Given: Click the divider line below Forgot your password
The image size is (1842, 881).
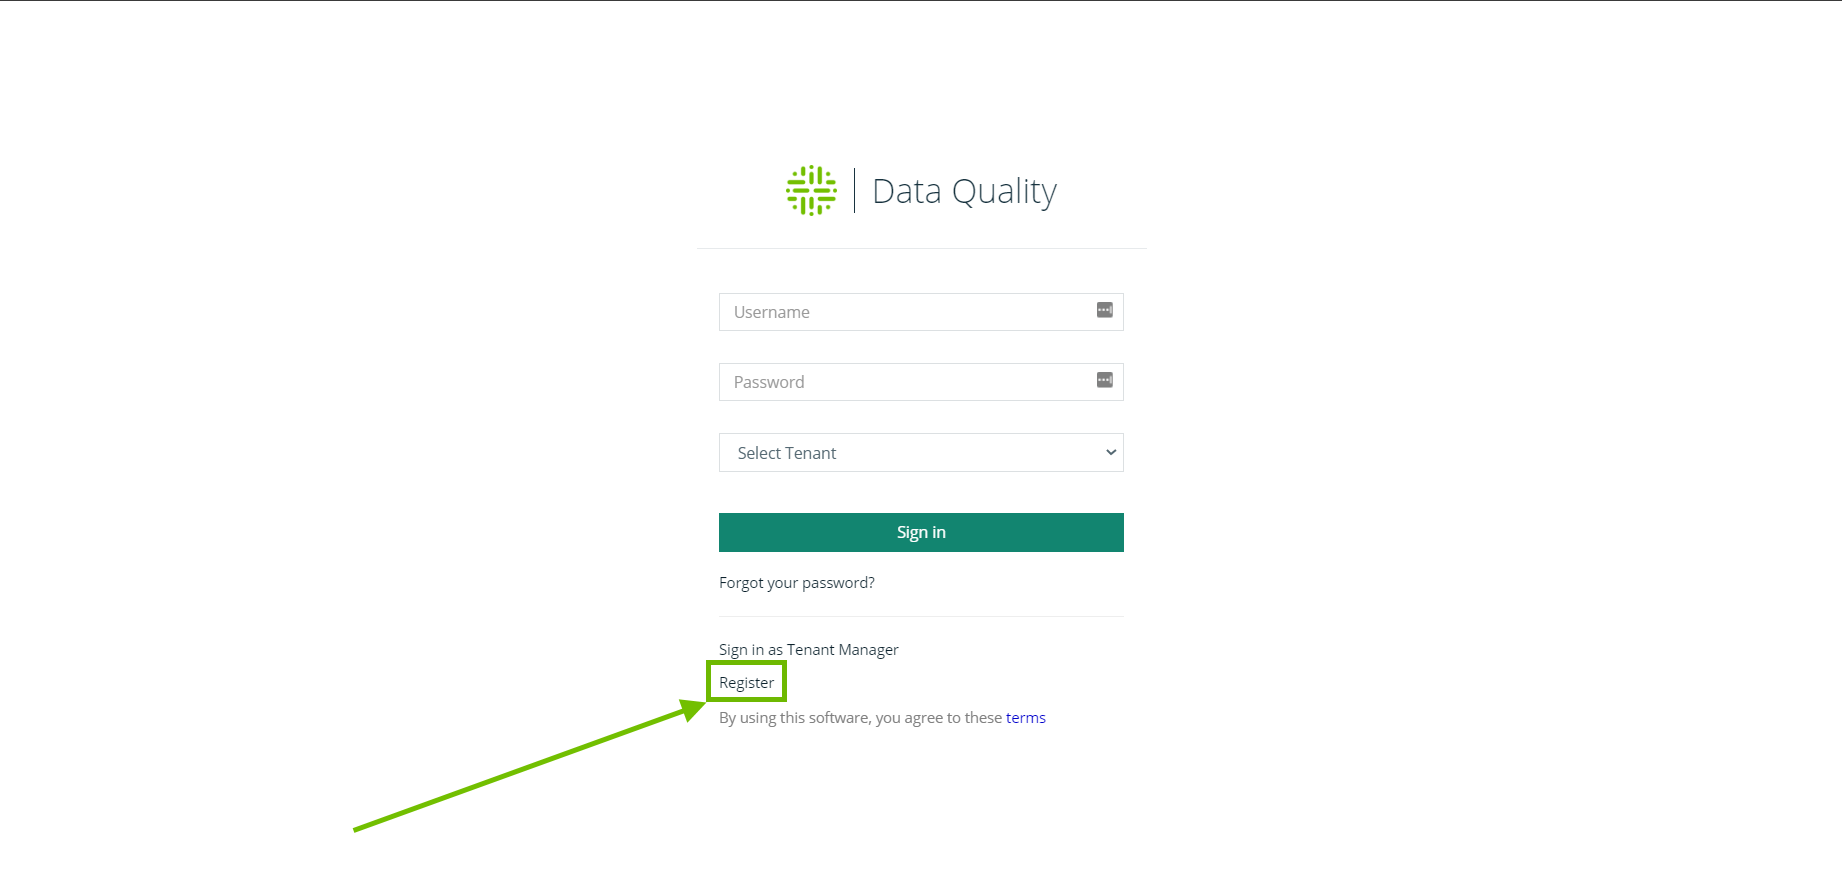Looking at the screenshot, I should click(x=921, y=616).
